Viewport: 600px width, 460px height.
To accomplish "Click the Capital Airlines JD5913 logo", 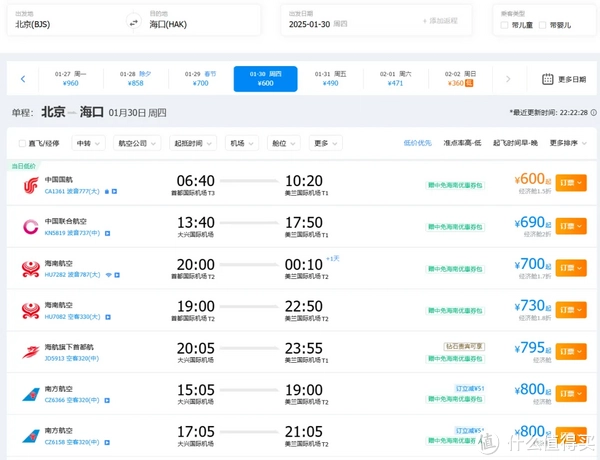I will (x=31, y=351).
